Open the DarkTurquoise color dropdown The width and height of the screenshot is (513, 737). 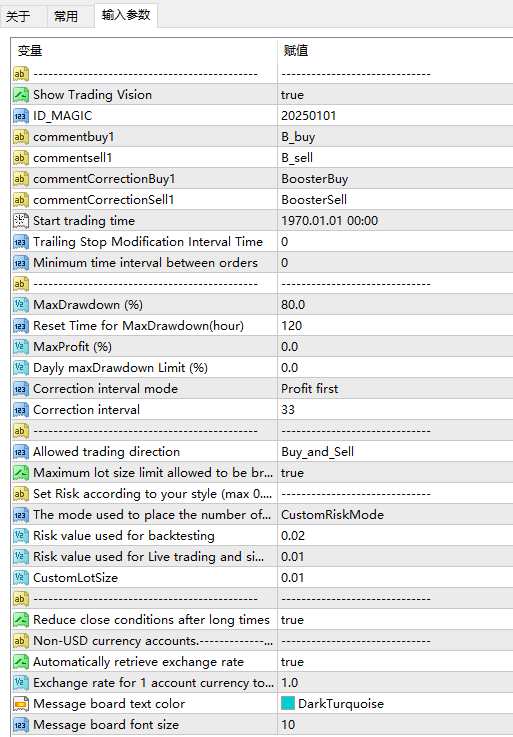pos(395,704)
